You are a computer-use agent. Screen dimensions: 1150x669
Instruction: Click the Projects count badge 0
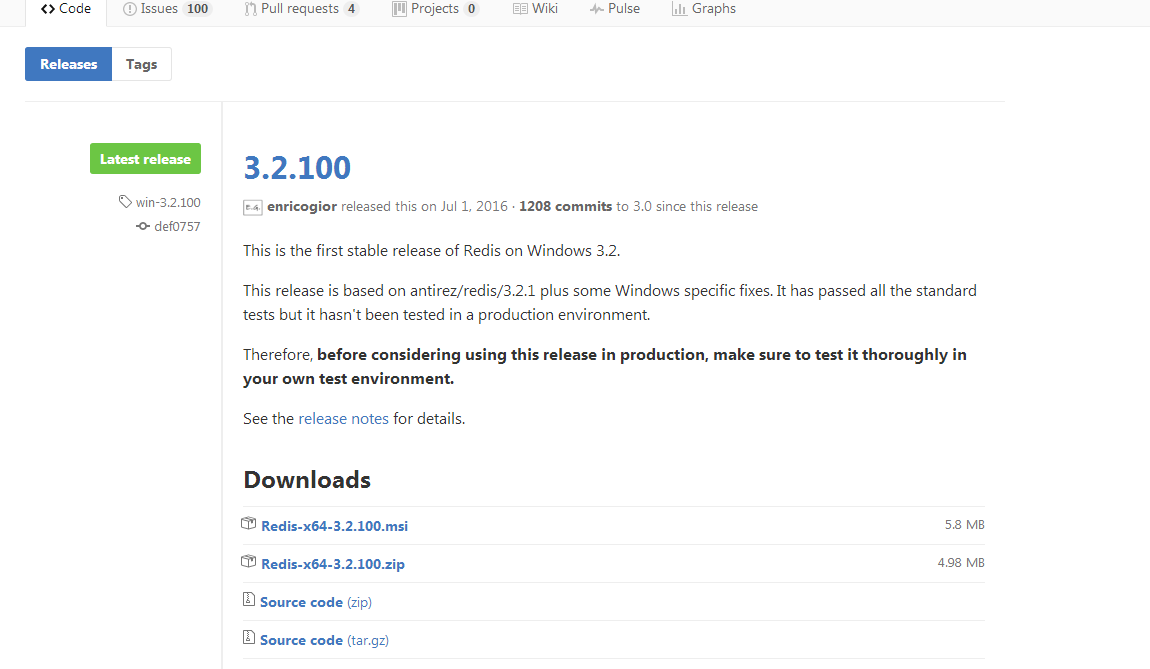(471, 9)
